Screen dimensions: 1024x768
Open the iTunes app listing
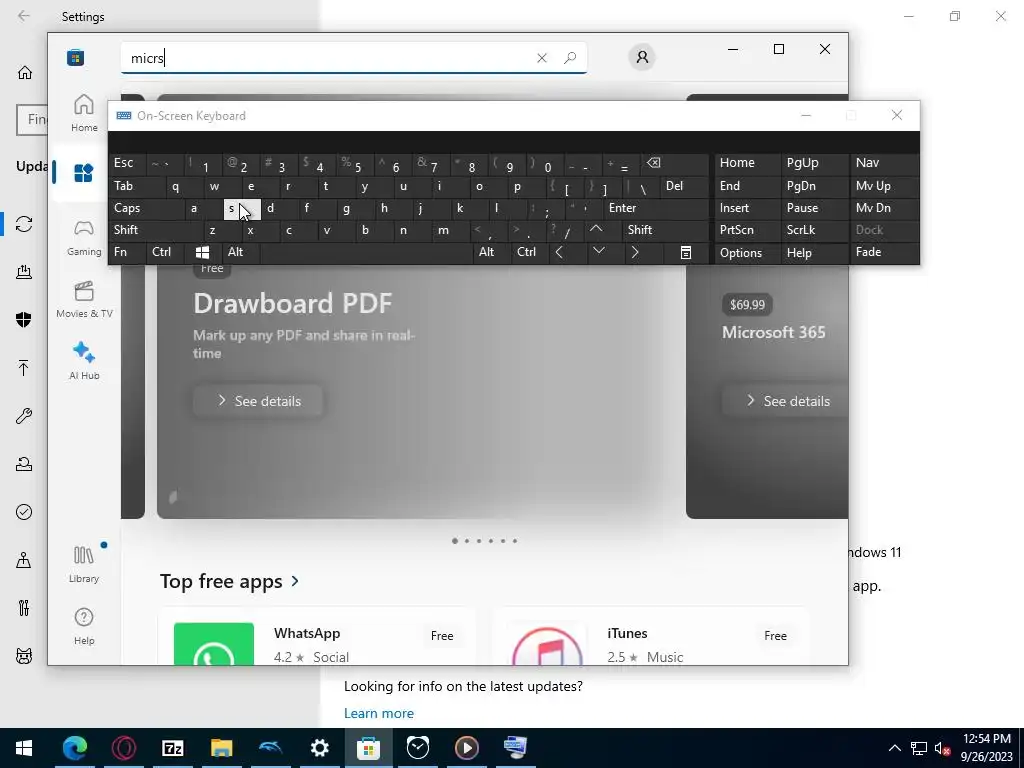(x=650, y=638)
